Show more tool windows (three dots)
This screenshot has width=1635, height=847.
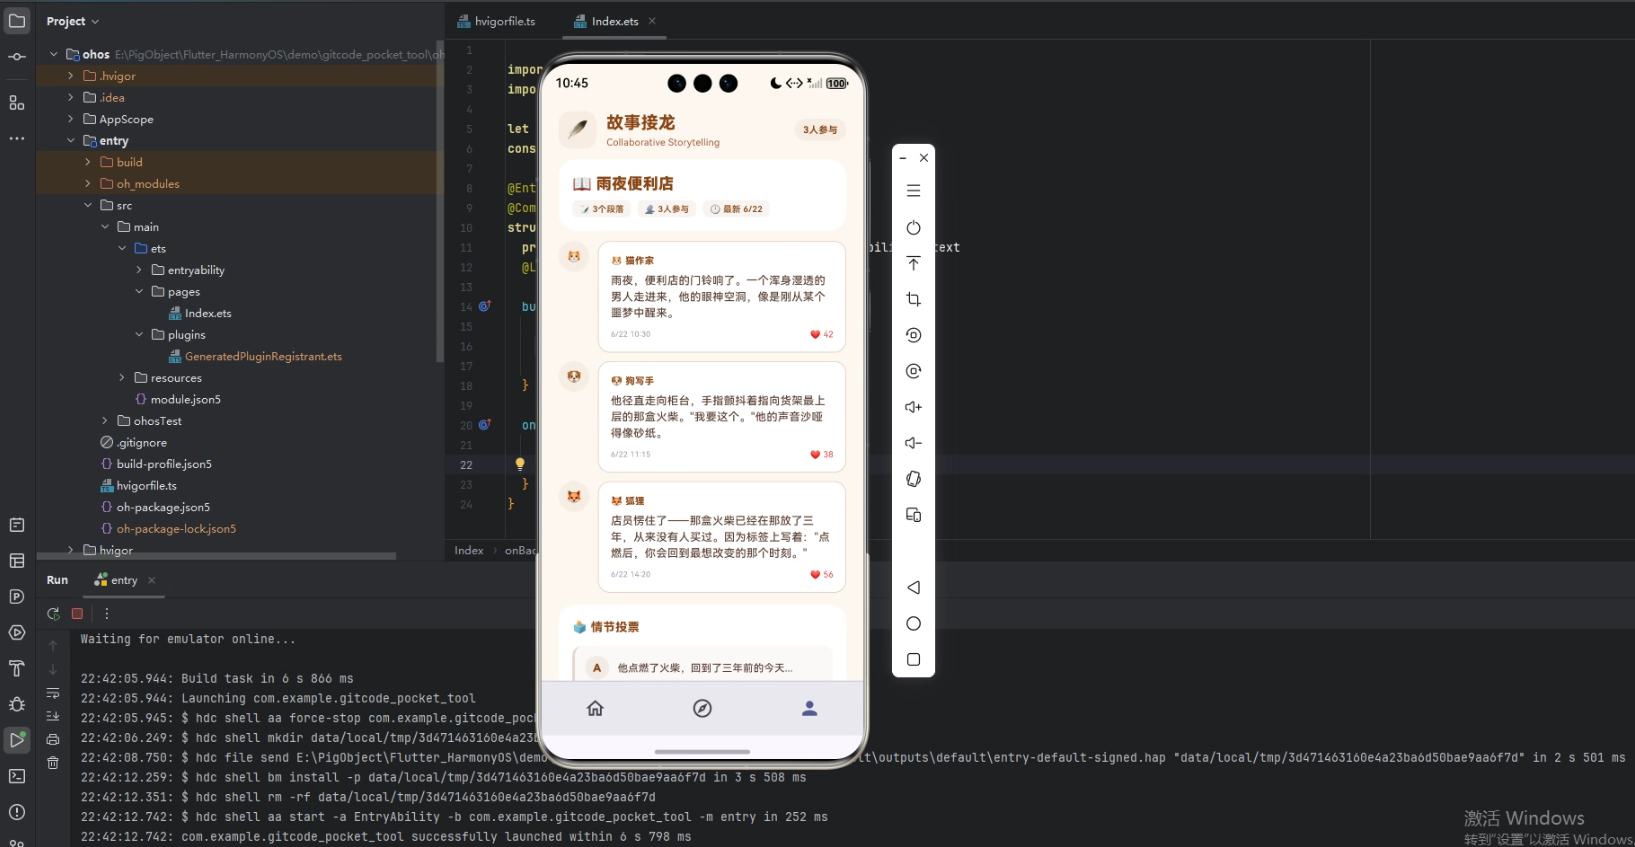17,139
